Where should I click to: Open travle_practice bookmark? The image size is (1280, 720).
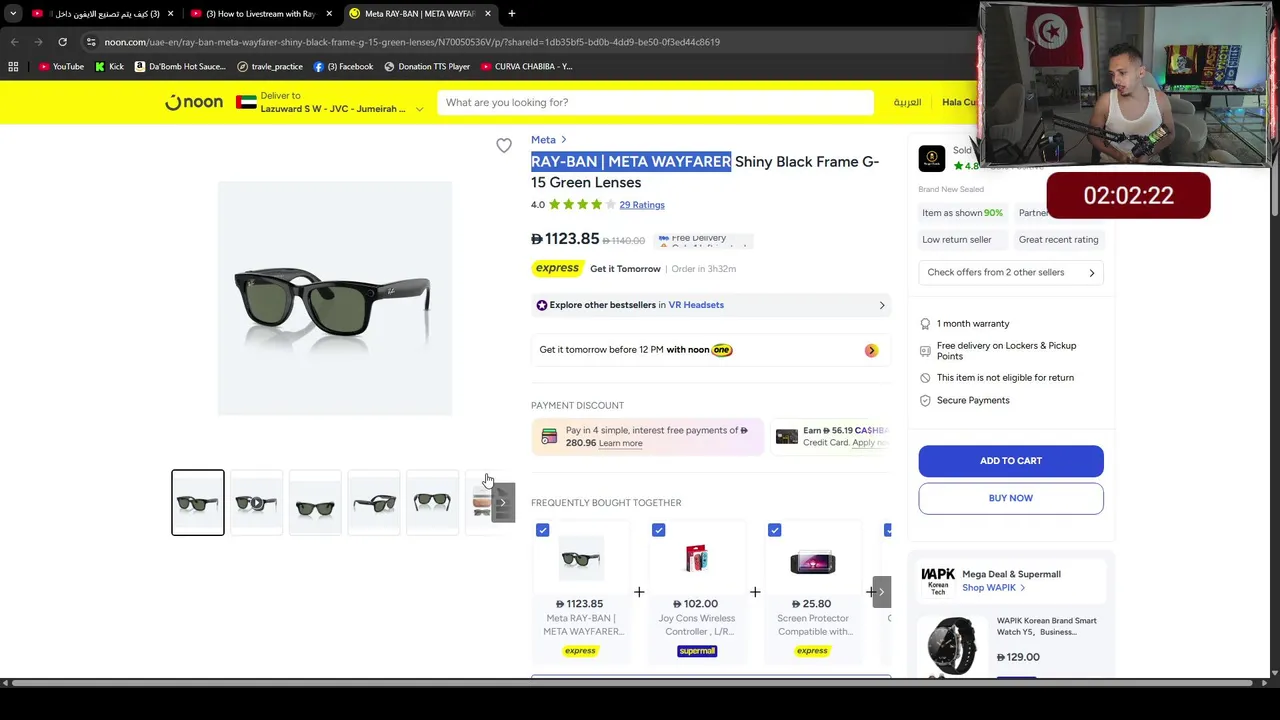click(270, 66)
